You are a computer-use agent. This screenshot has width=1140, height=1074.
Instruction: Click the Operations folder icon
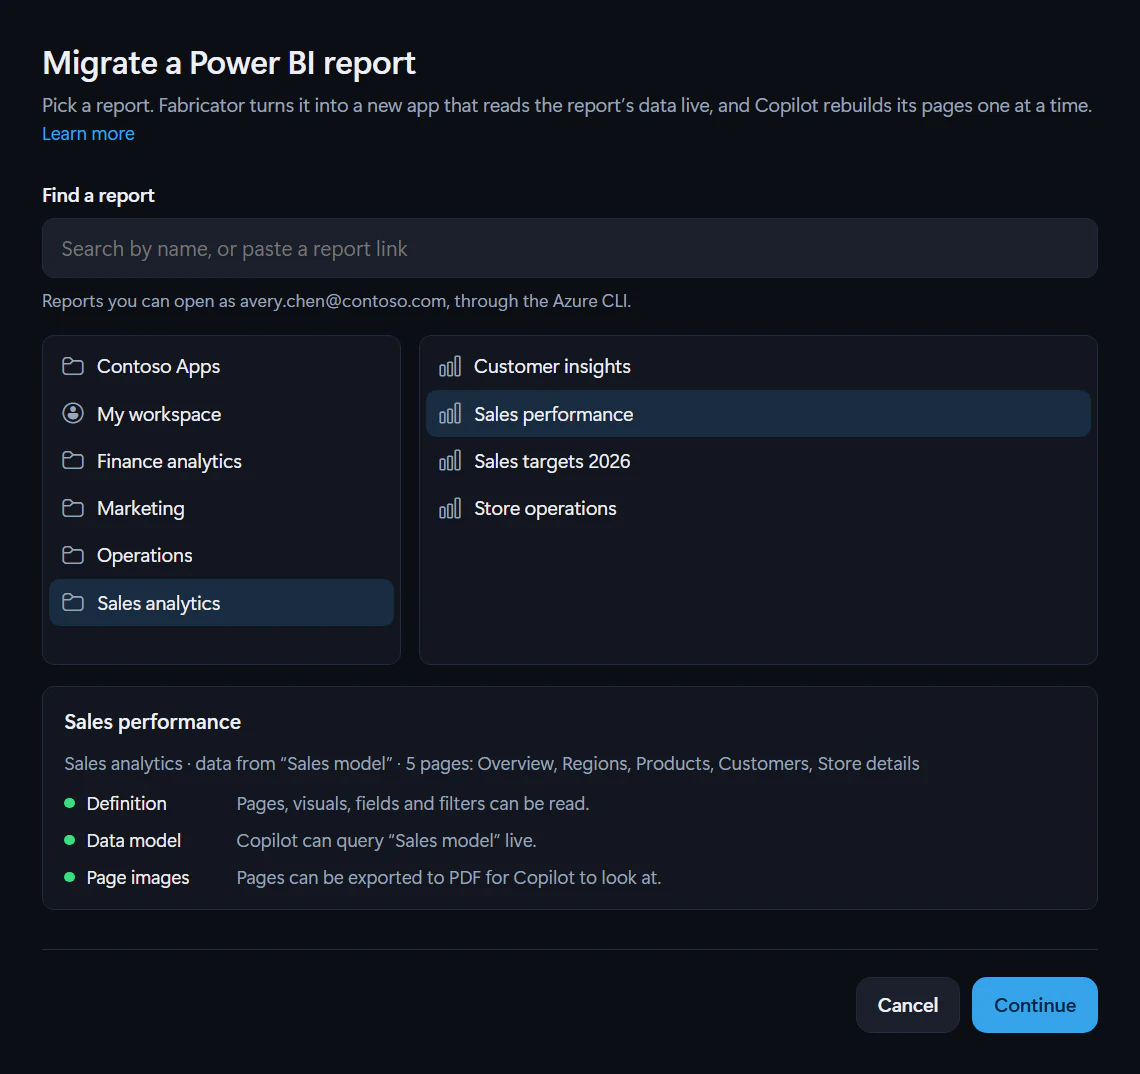[73, 556]
